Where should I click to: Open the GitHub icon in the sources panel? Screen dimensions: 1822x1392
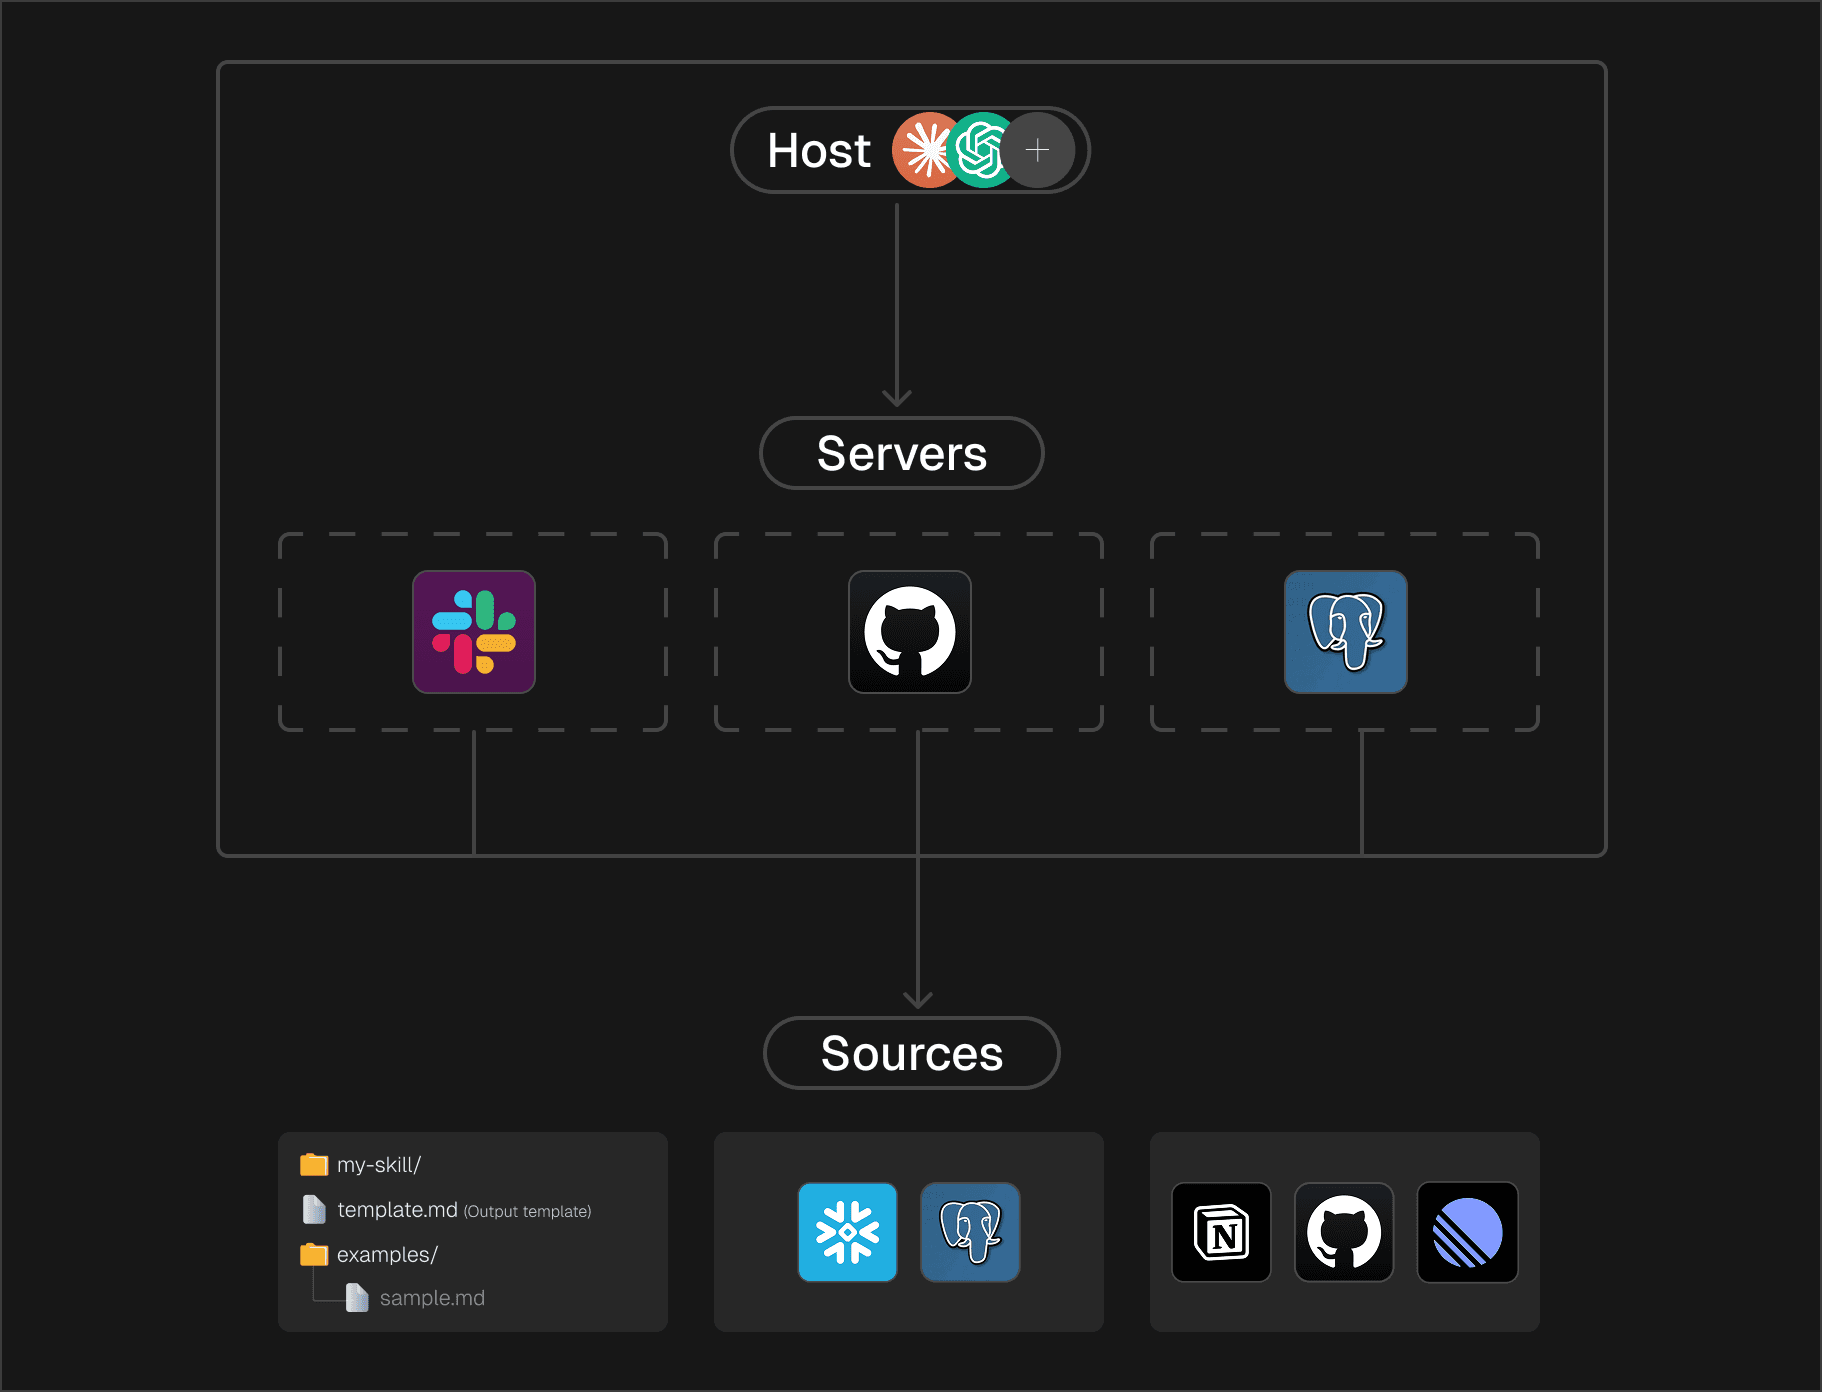(x=1344, y=1233)
